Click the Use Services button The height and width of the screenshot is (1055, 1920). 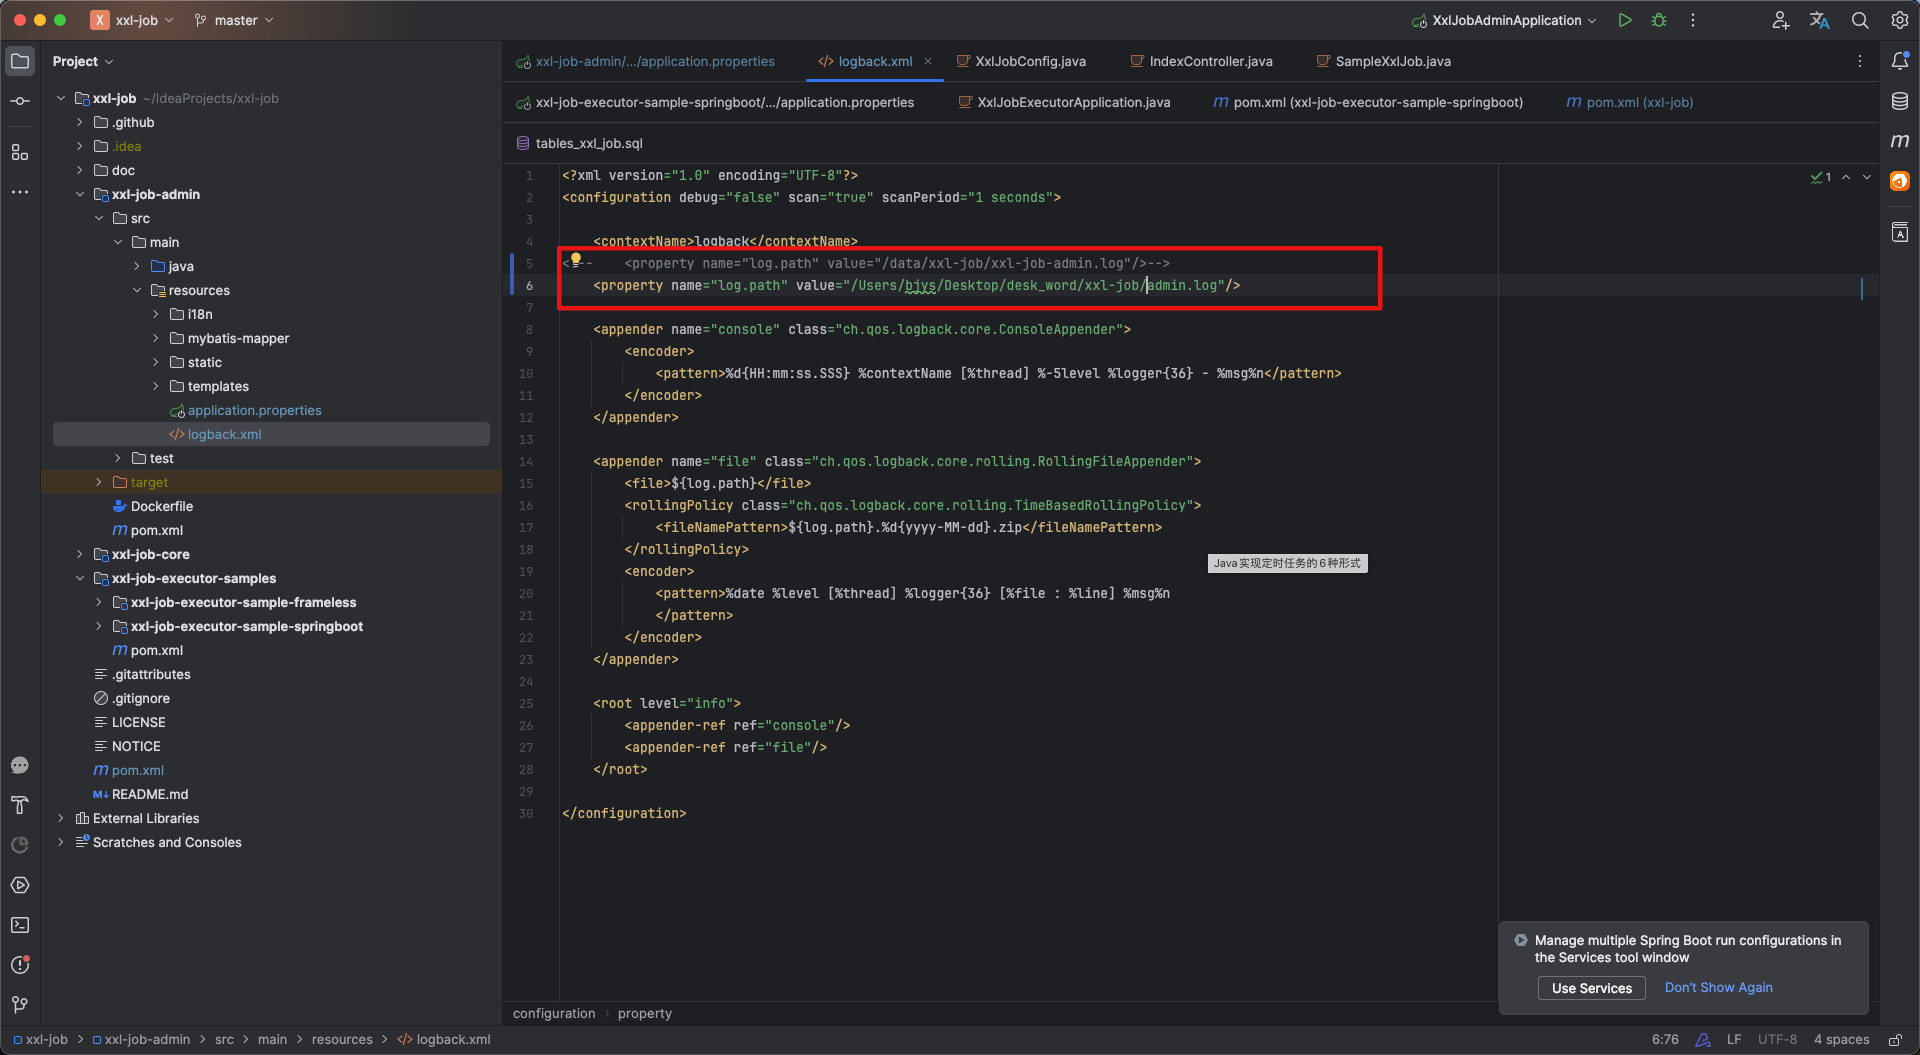[x=1591, y=988]
